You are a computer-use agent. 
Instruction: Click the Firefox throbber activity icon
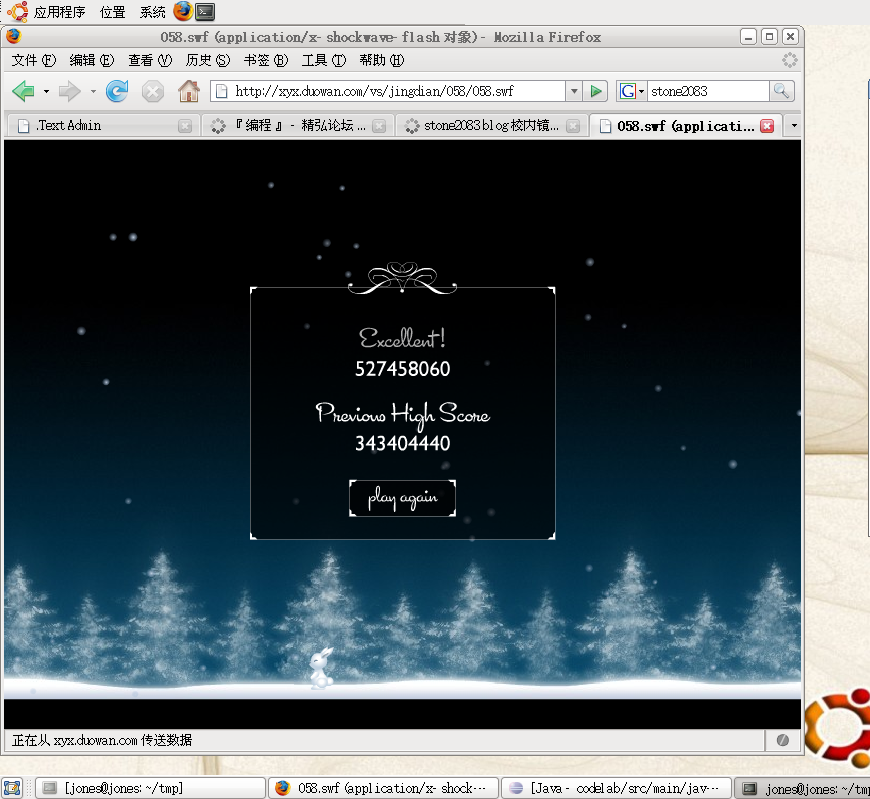pyautogui.click(x=790, y=60)
